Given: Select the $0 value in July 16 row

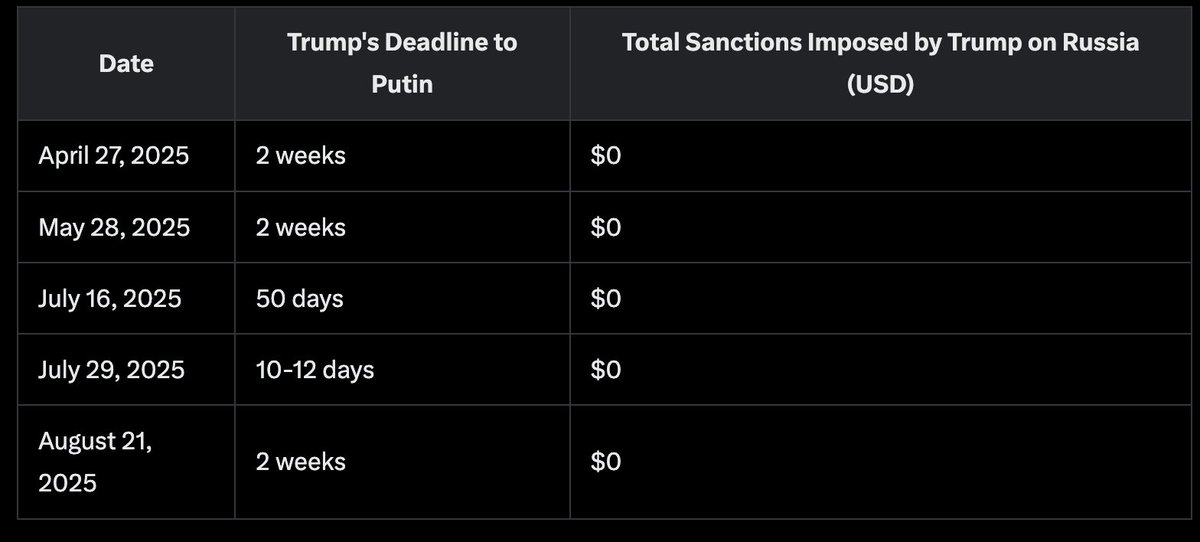Looking at the screenshot, I should 606,299.
